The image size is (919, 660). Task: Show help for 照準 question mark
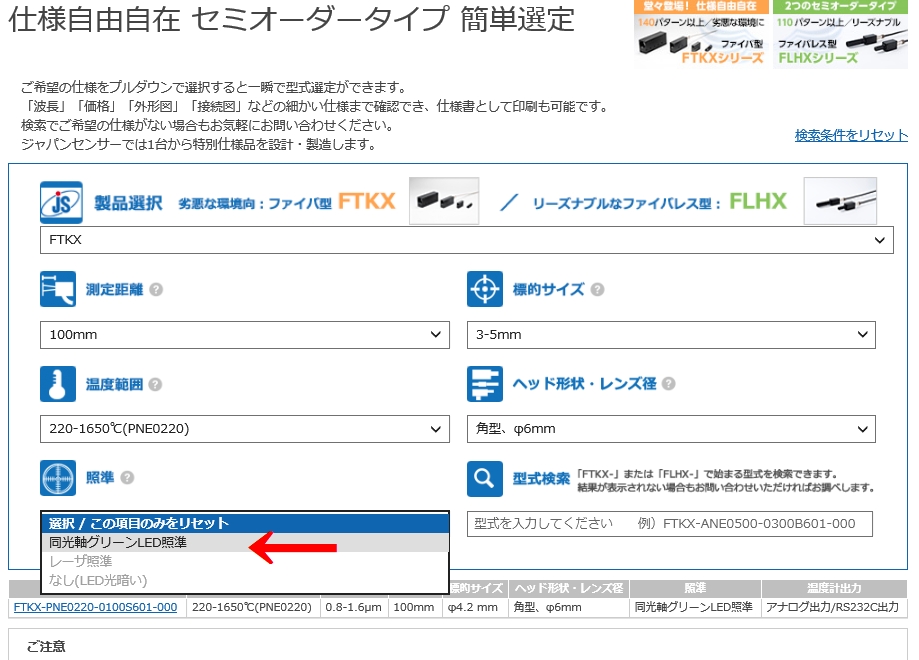click(x=127, y=478)
